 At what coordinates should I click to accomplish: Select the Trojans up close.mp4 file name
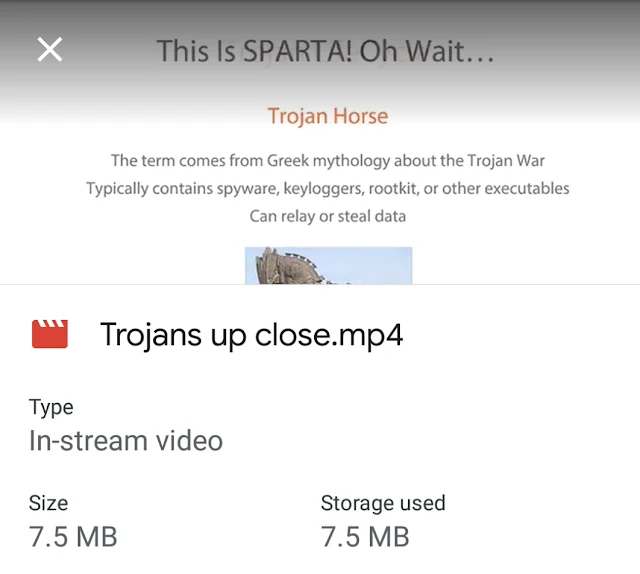pos(252,335)
